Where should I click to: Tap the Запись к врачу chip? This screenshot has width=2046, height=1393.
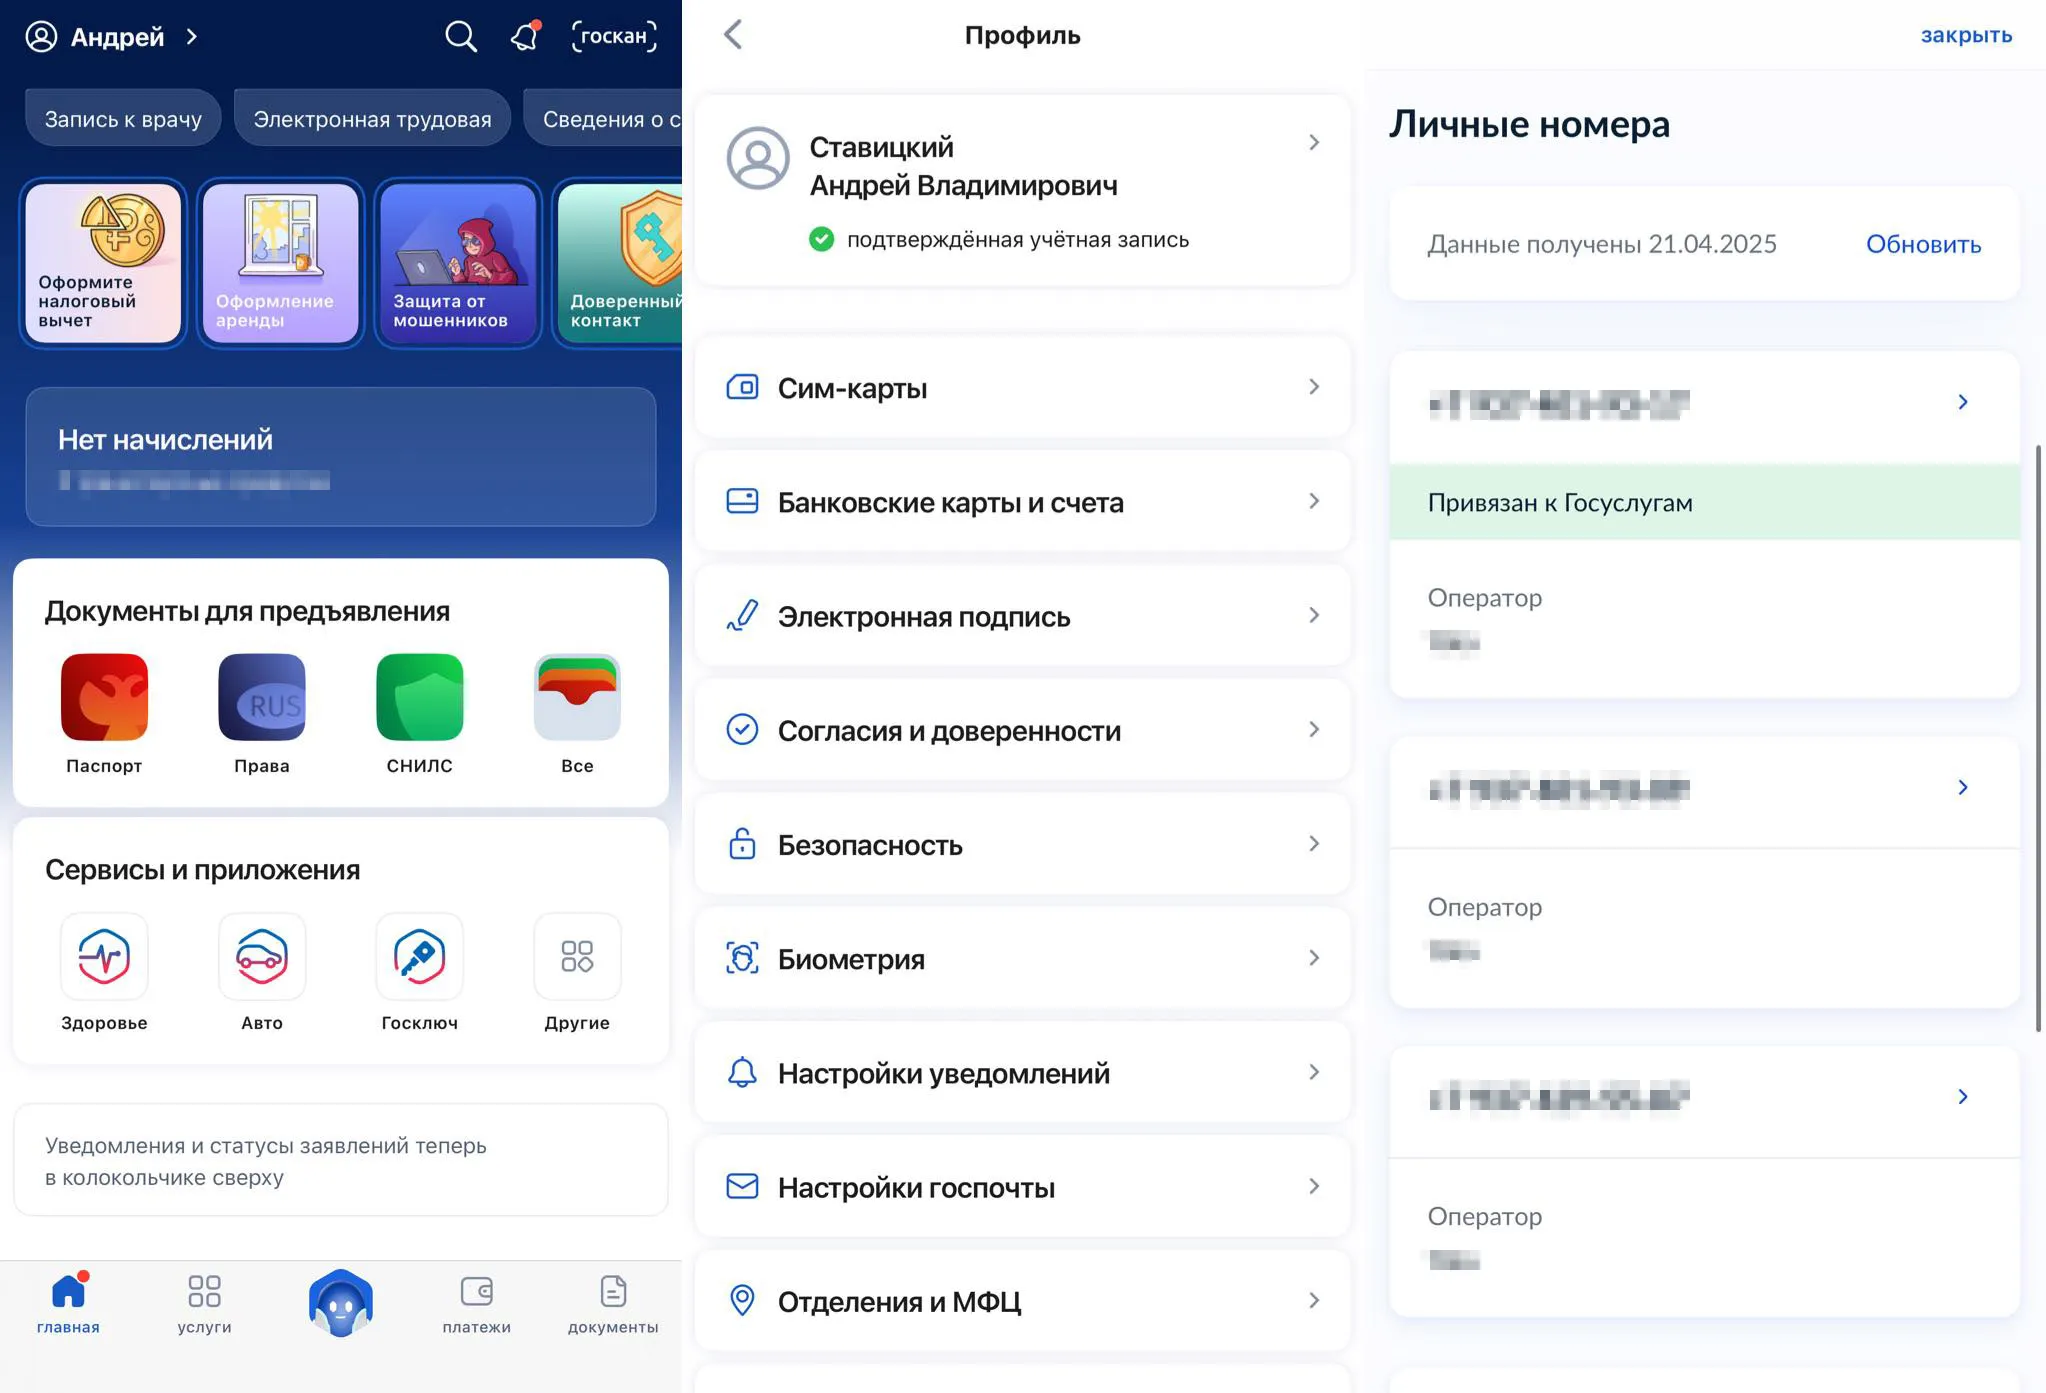click(x=123, y=119)
